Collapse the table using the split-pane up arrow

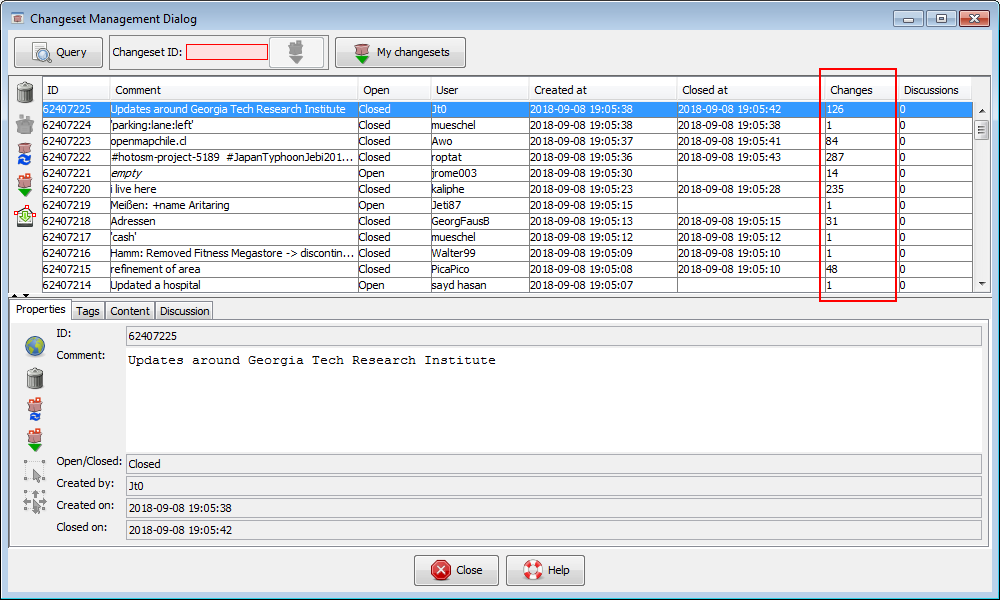click(x=14, y=296)
